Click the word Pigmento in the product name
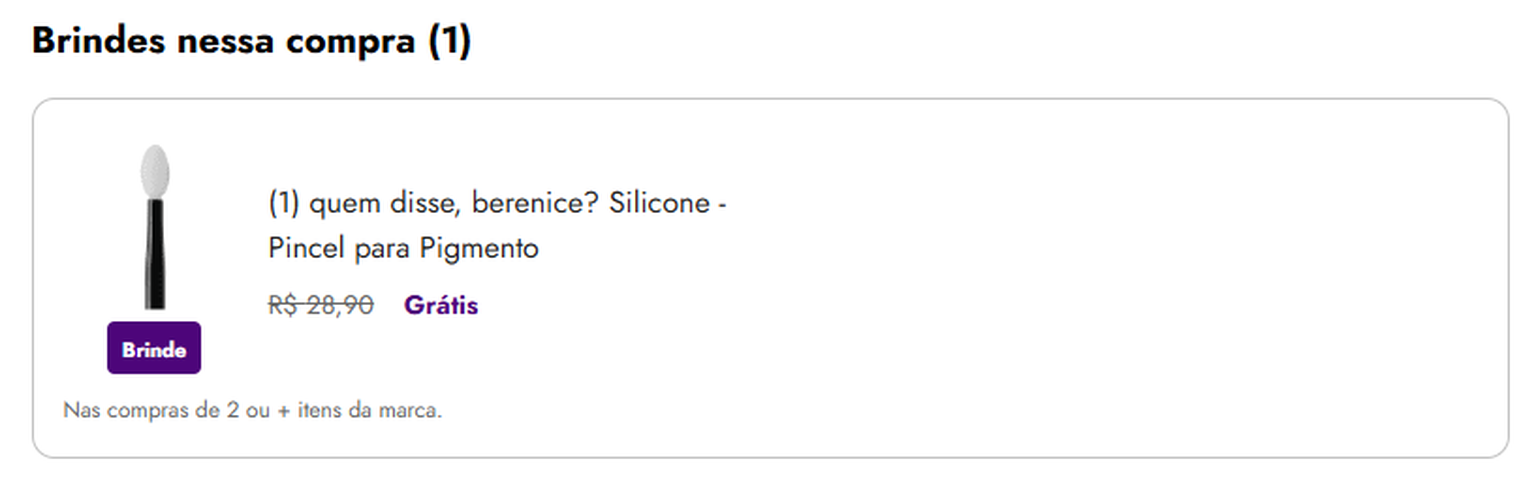Image resolution: width=1536 pixels, height=500 pixels. point(479,248)
